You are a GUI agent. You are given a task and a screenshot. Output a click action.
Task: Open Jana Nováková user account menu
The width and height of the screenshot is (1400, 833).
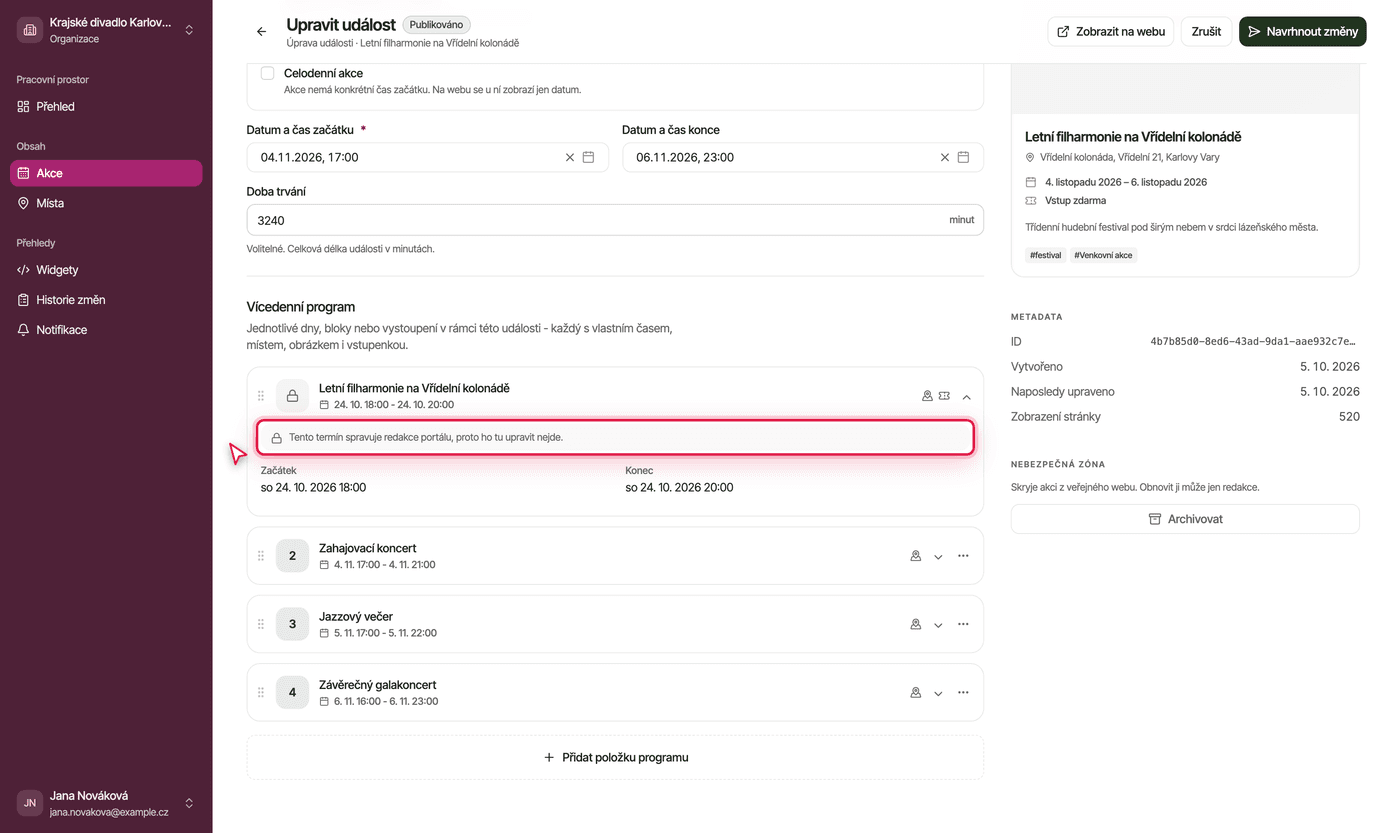click(106, 803)
